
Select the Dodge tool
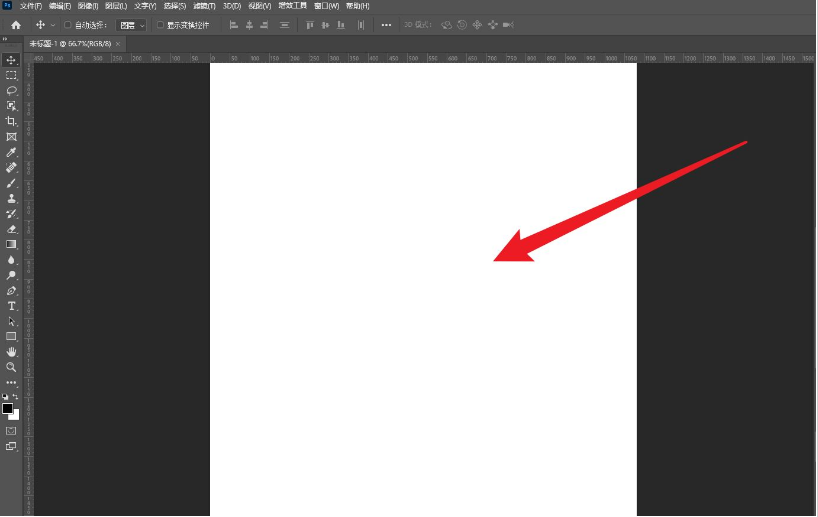point(11,275)
